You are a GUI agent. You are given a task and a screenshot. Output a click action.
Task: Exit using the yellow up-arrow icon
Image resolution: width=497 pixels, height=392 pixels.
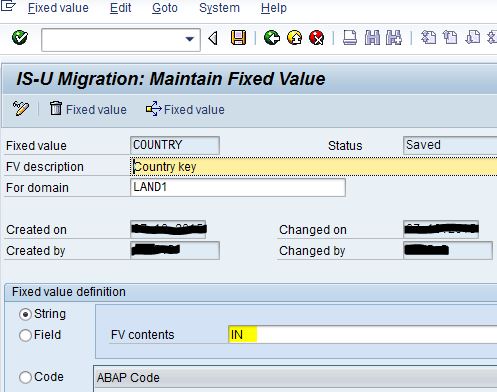(x=294, y=38)
